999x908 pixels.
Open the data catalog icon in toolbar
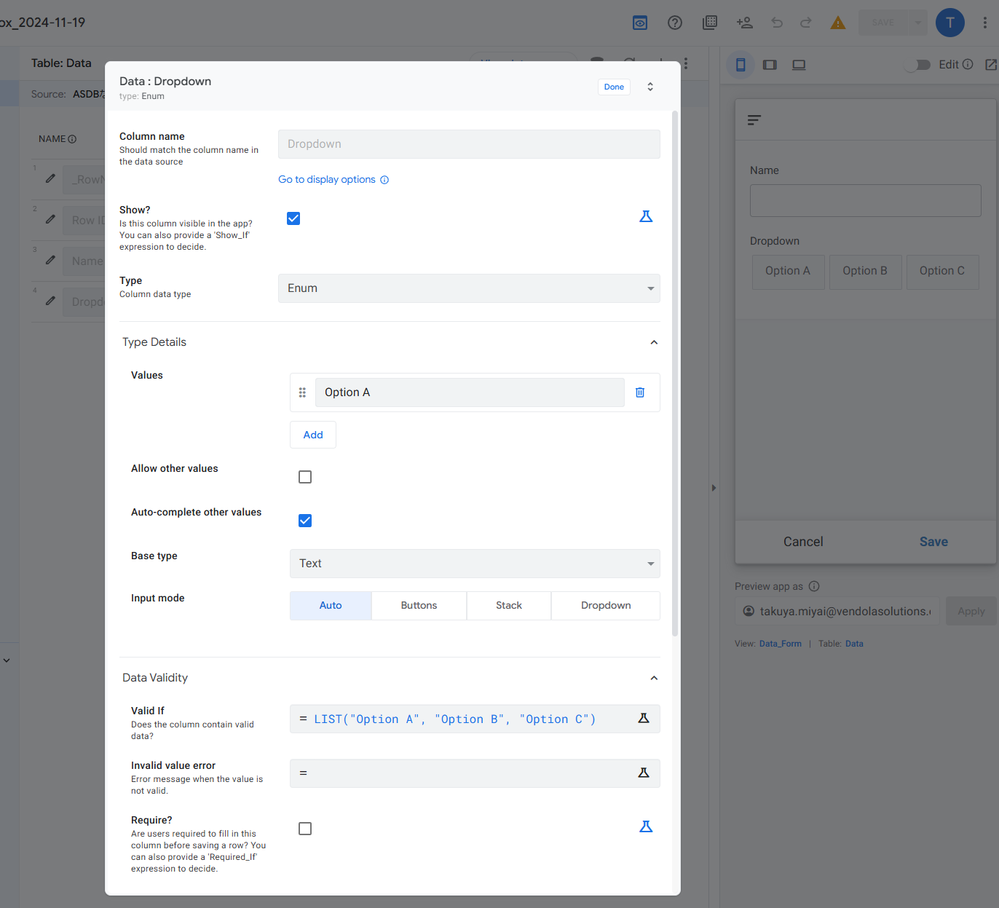(709, 23)
